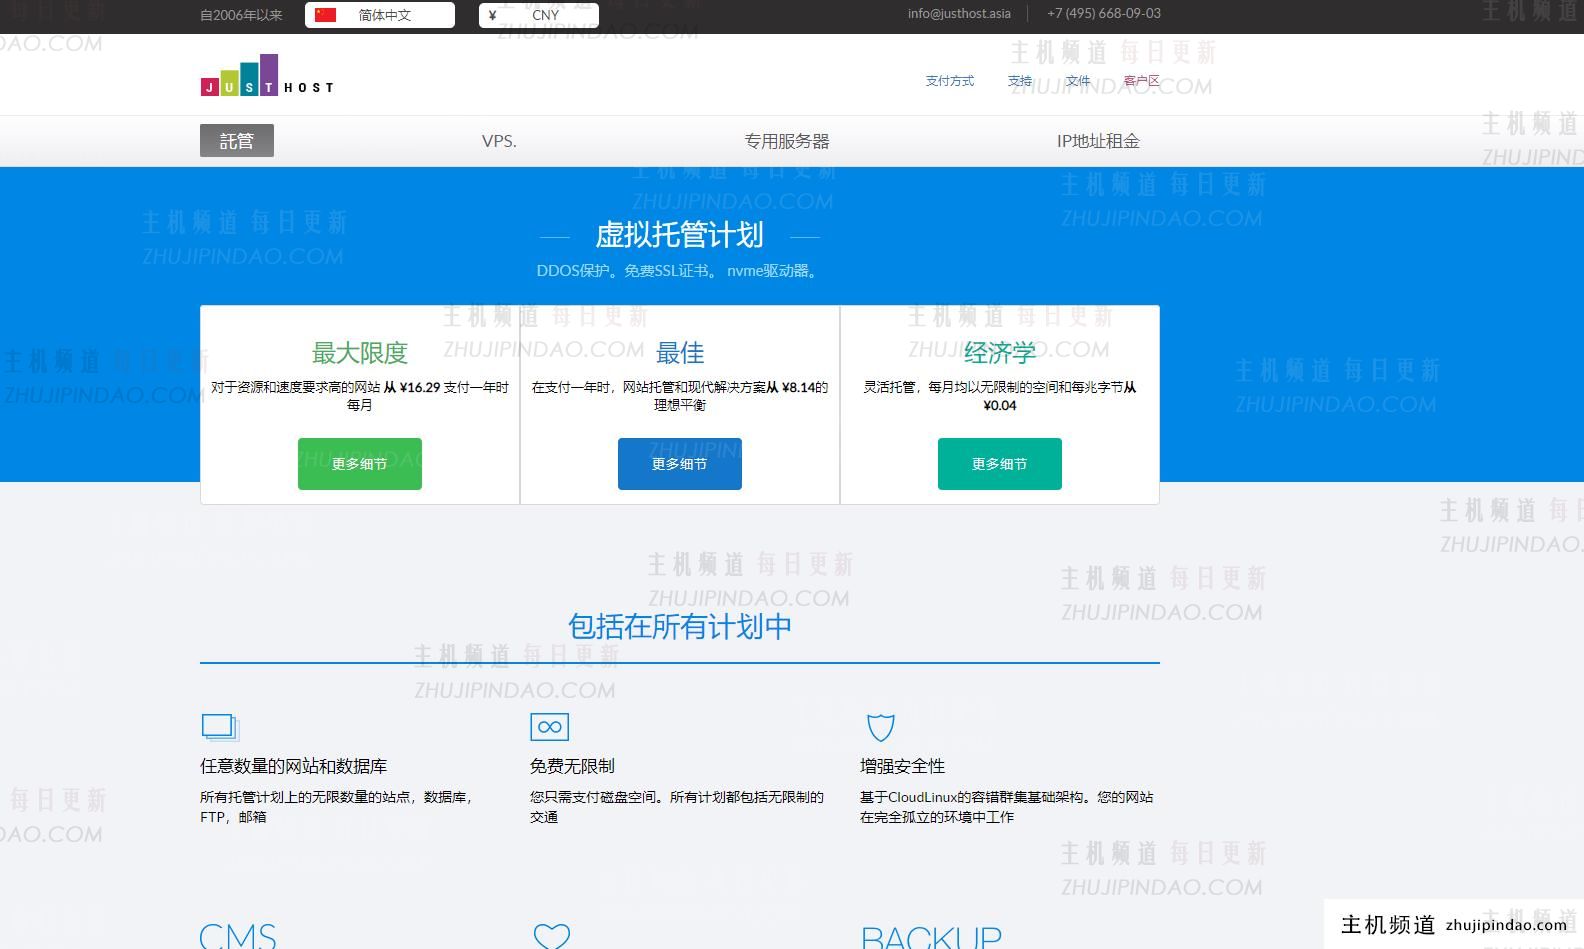Click the 免费无限制 title
This screenshot has width=1584, height=949.
pos(572,766)
